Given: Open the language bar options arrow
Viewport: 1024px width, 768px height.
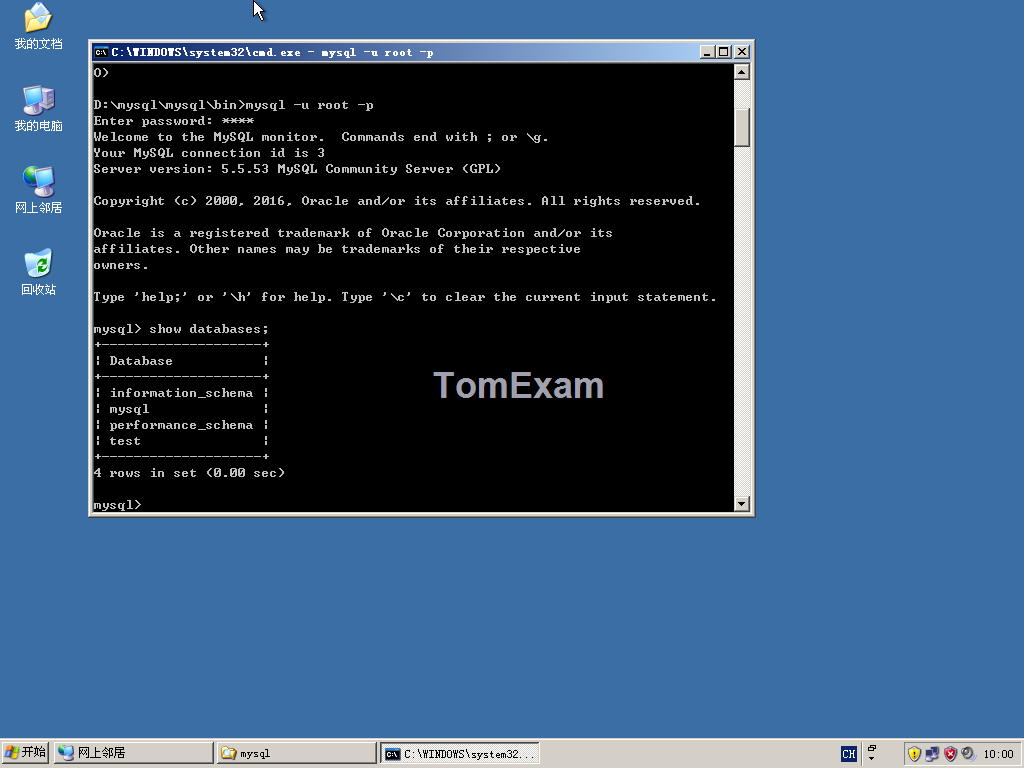Looking at the screenshot, I should tap(872, 759).
